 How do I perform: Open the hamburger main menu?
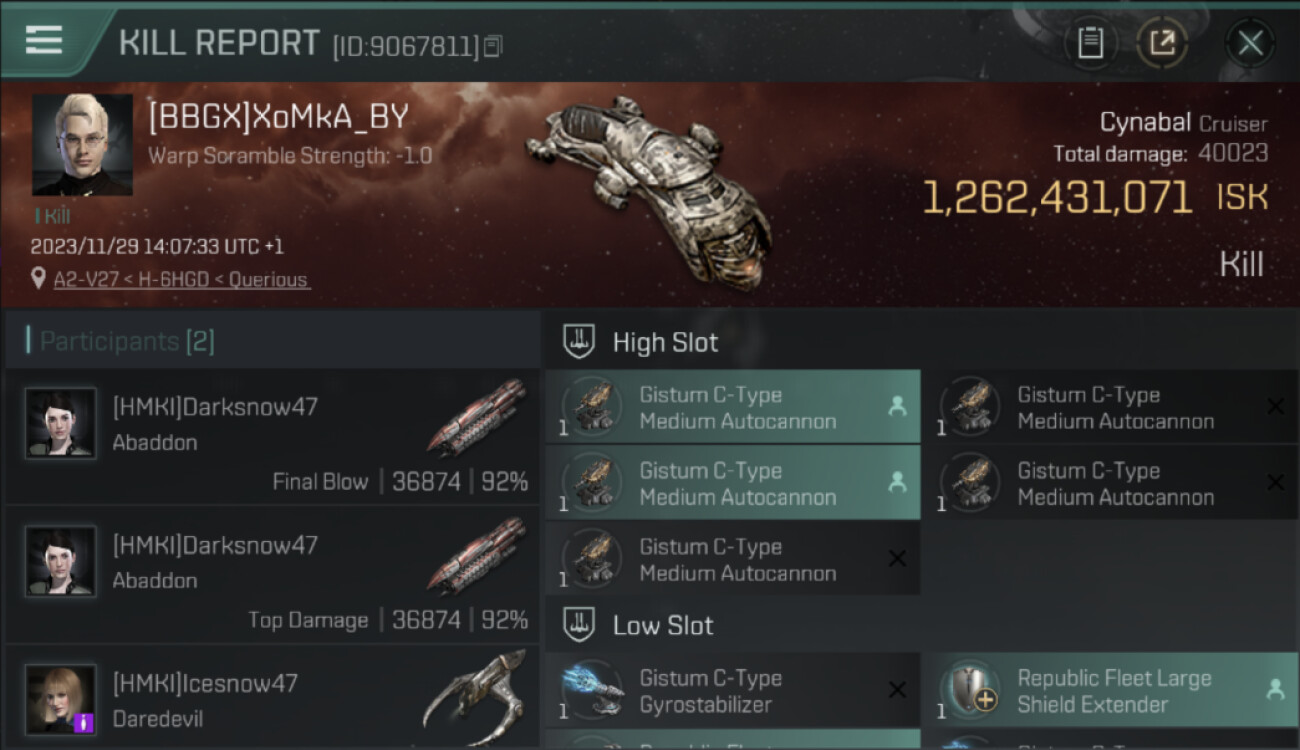(x=44, y=40)
